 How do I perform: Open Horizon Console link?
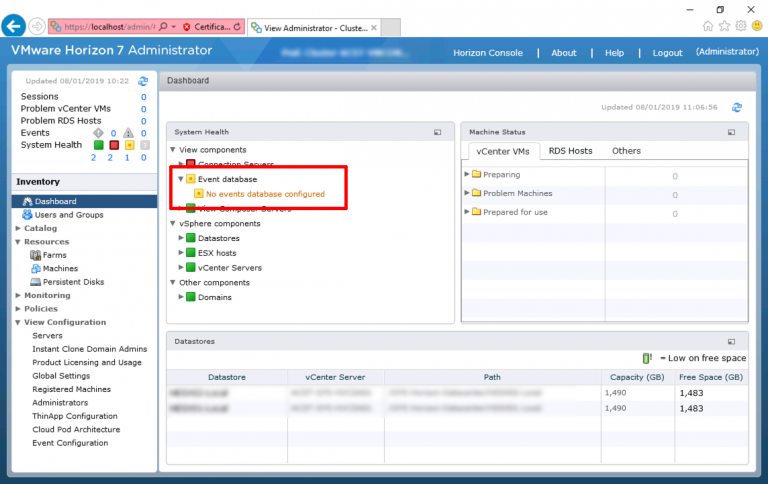[x=488, y=53]
